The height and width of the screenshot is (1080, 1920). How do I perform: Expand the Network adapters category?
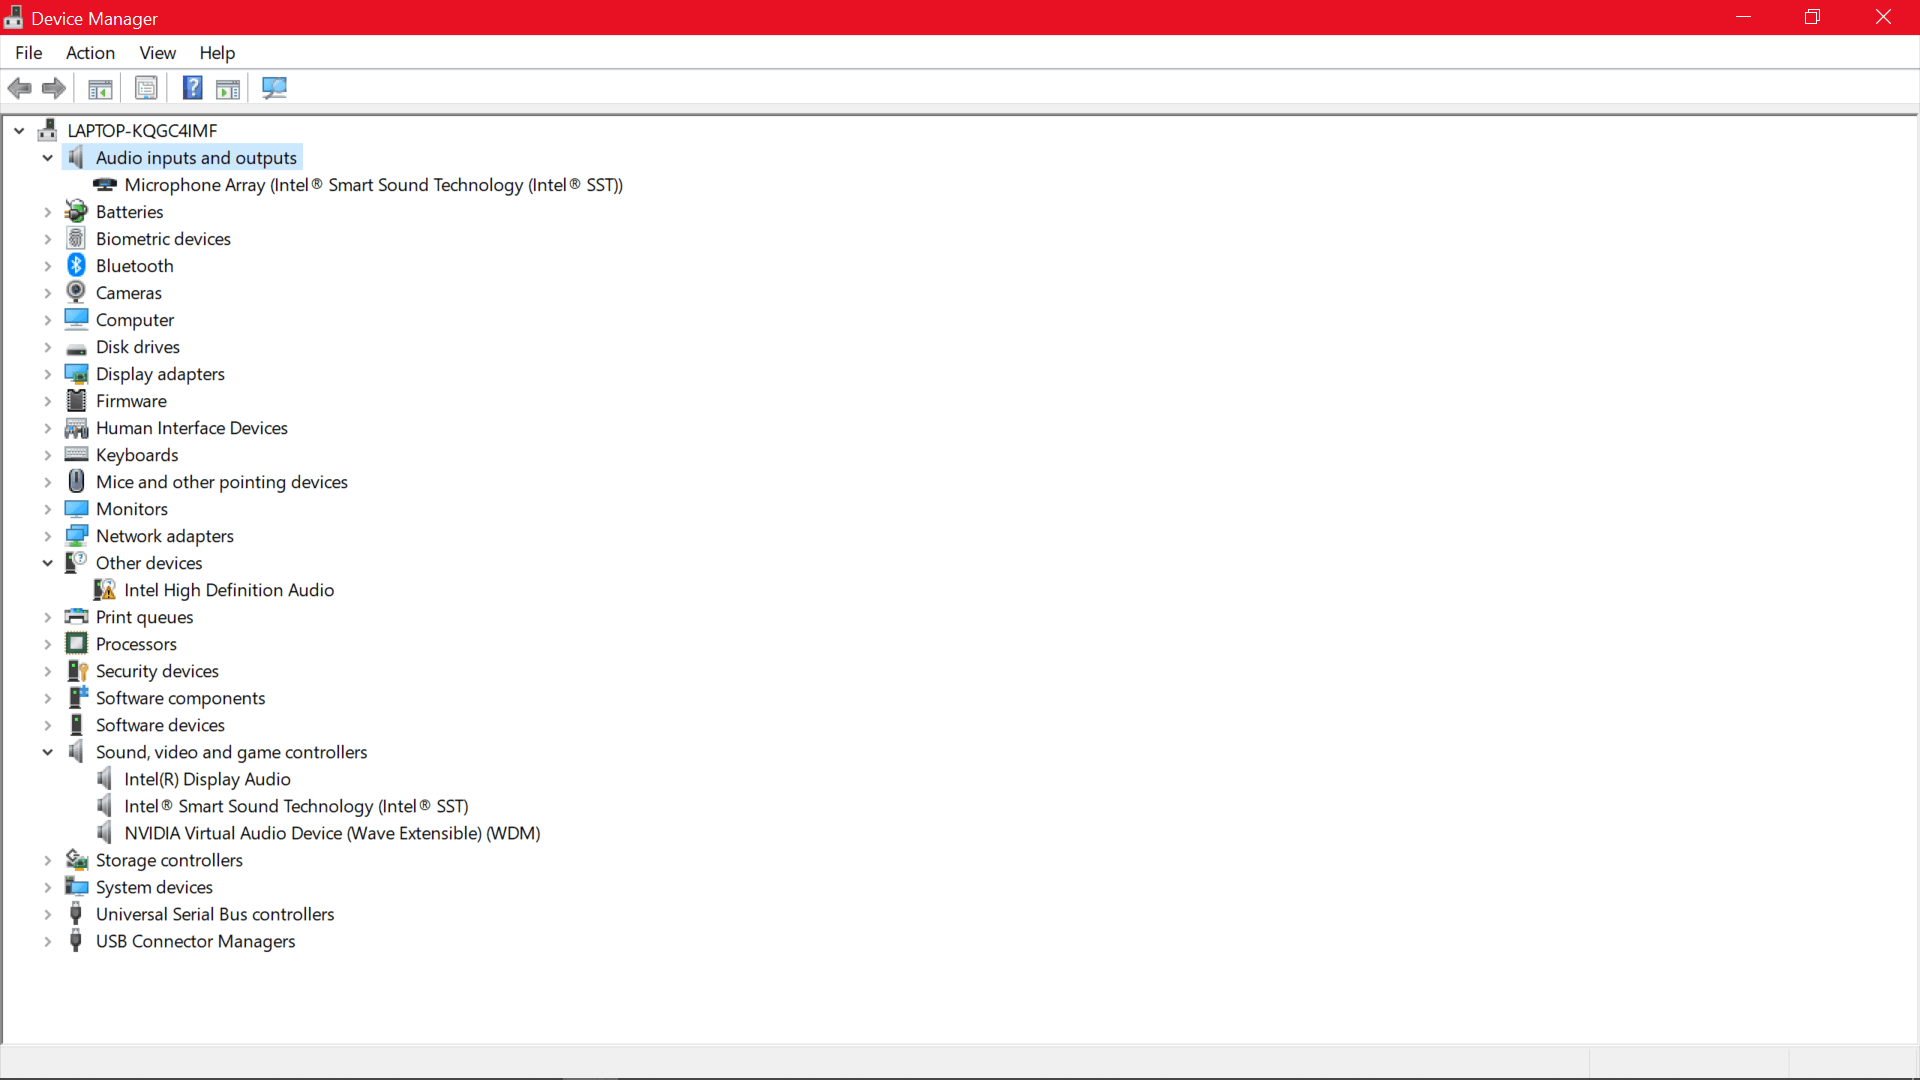pos(47,536)
